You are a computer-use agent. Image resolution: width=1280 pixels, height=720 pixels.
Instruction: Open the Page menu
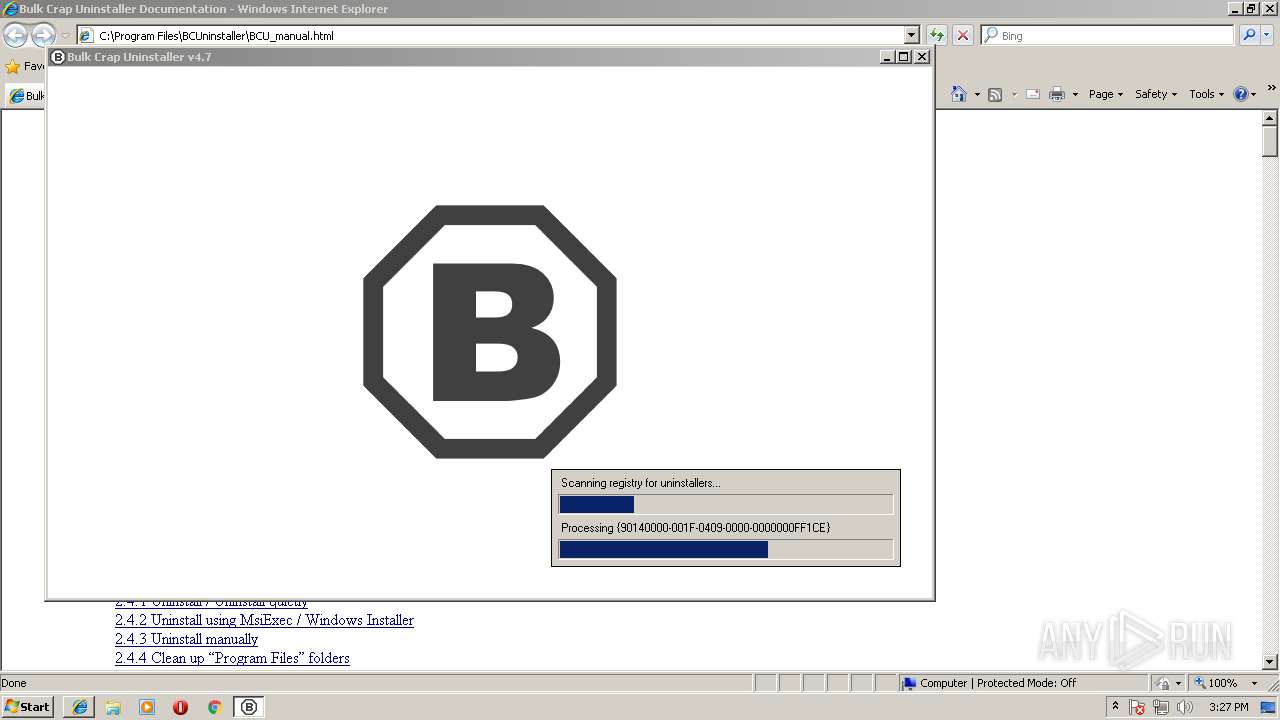1105,94
